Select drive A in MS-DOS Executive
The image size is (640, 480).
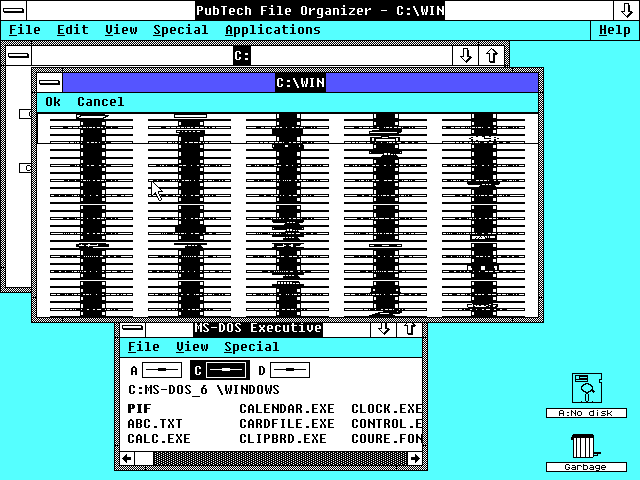[x=156, y=370]
